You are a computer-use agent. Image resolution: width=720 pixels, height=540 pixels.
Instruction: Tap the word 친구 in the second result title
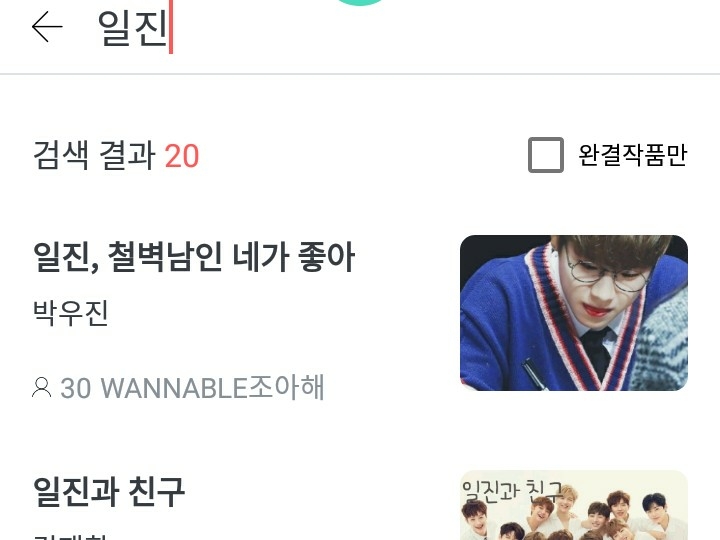point(157,491)
